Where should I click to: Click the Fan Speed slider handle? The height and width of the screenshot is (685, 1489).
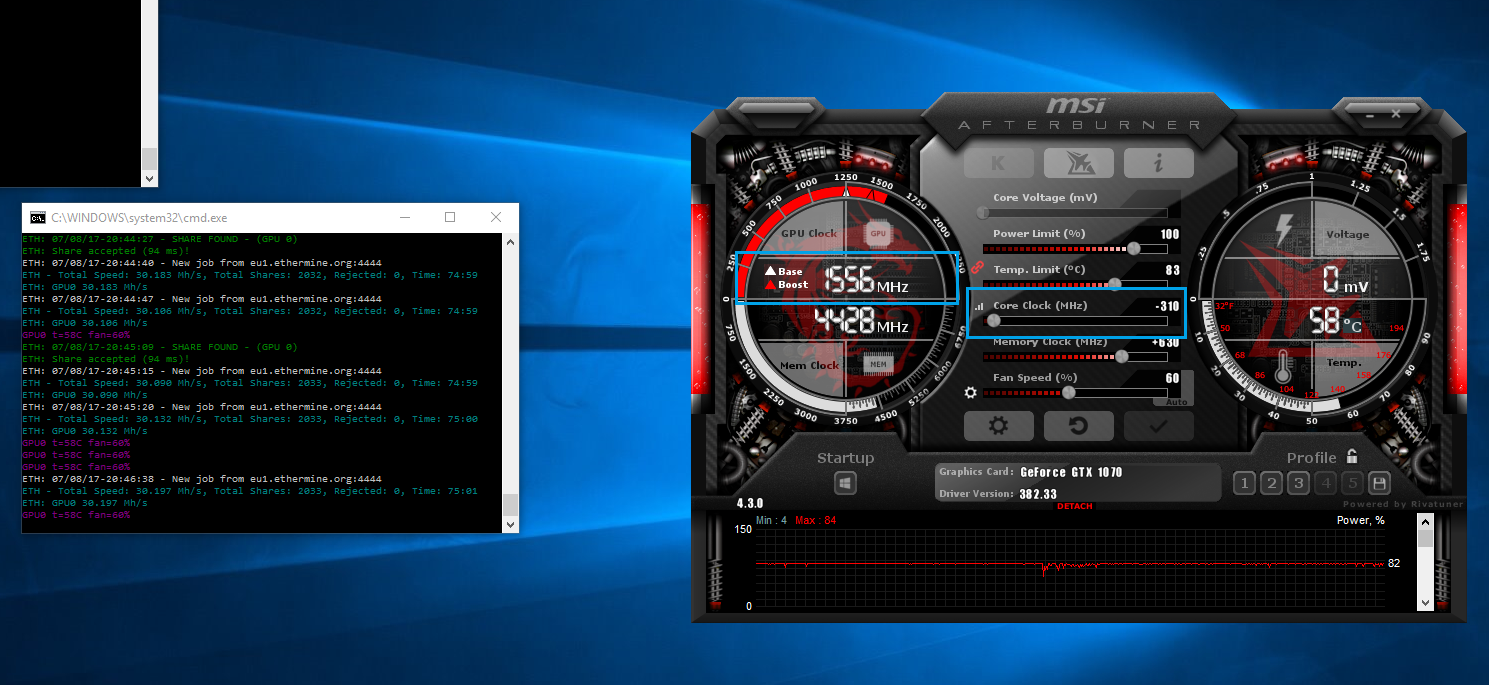click(x=1069, y=393)
